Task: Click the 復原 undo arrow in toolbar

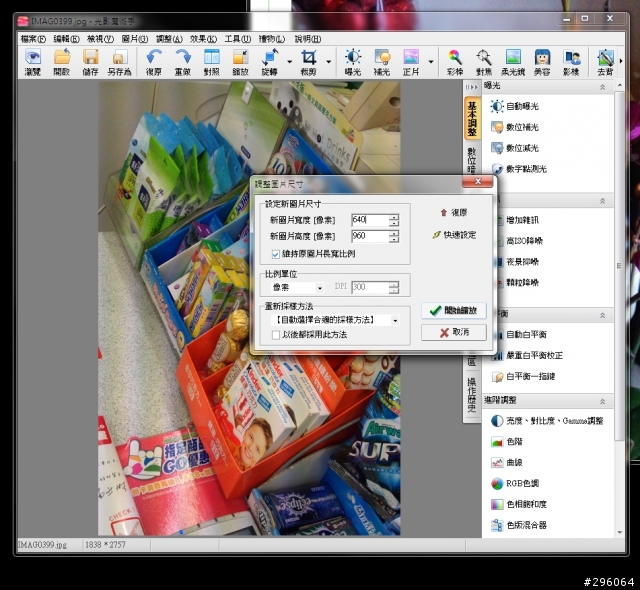Action: point(154,62)
